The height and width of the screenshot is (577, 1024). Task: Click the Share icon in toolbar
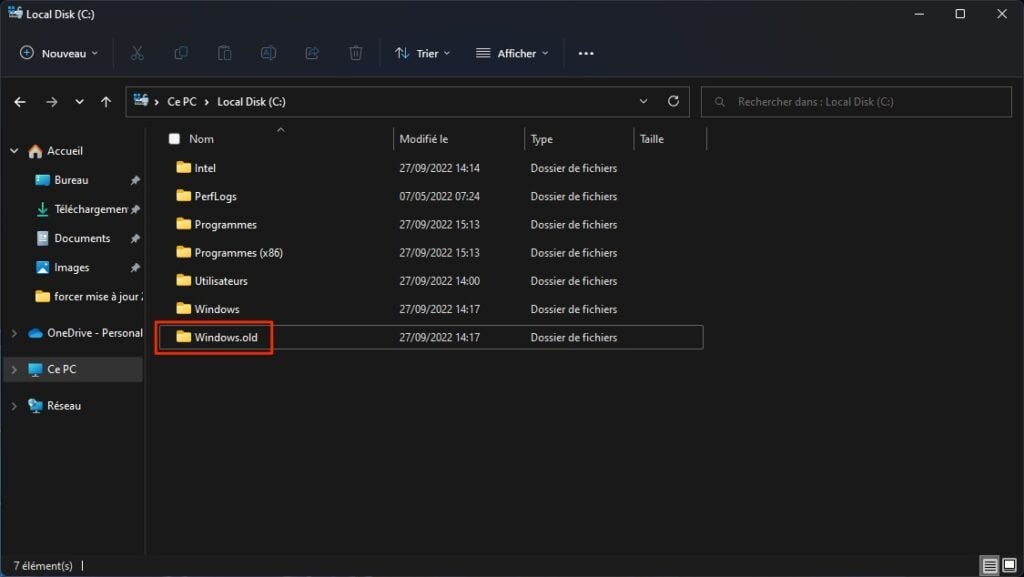tap(312, 54)
